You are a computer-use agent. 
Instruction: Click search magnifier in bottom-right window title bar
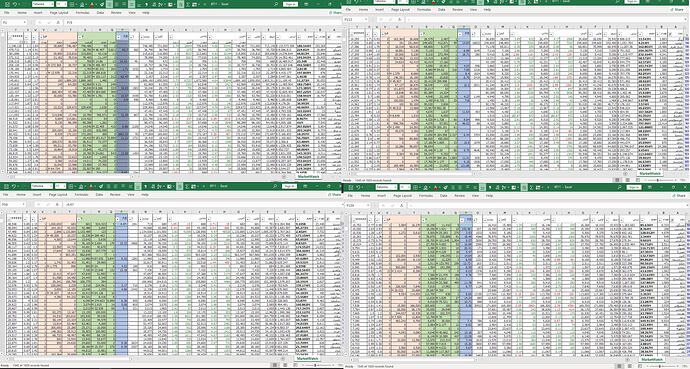point(620,187)
